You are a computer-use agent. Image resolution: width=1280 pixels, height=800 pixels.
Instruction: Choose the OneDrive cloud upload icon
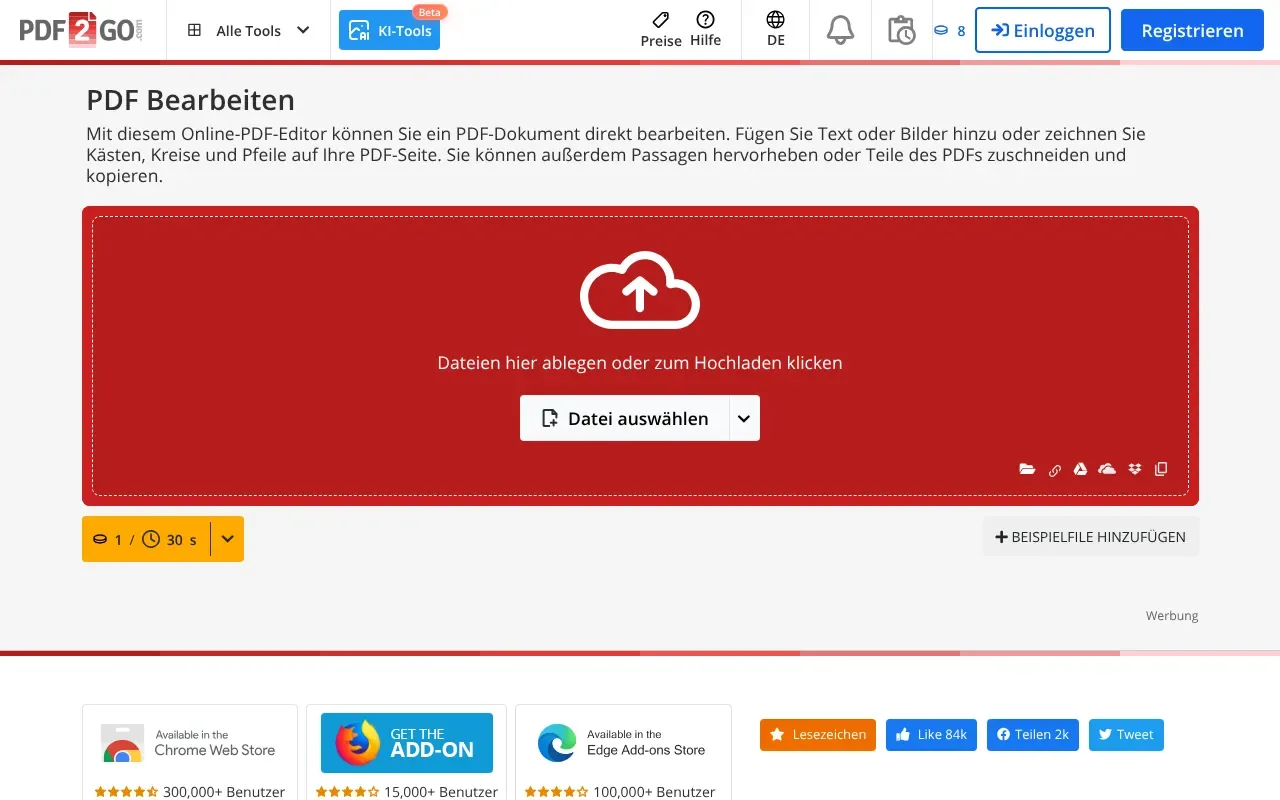click(1107, 469)
